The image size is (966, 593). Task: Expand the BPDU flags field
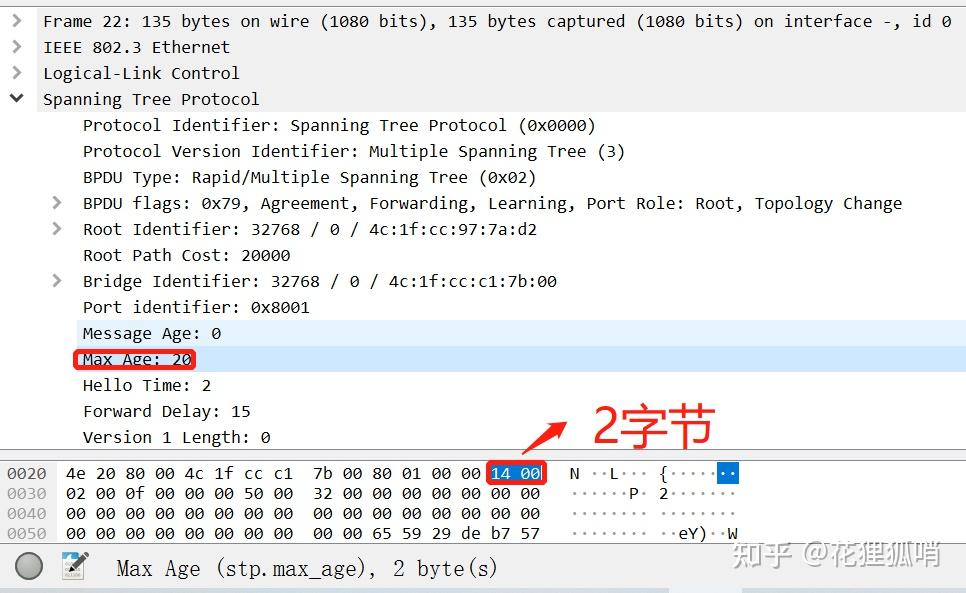coord(57,203)
